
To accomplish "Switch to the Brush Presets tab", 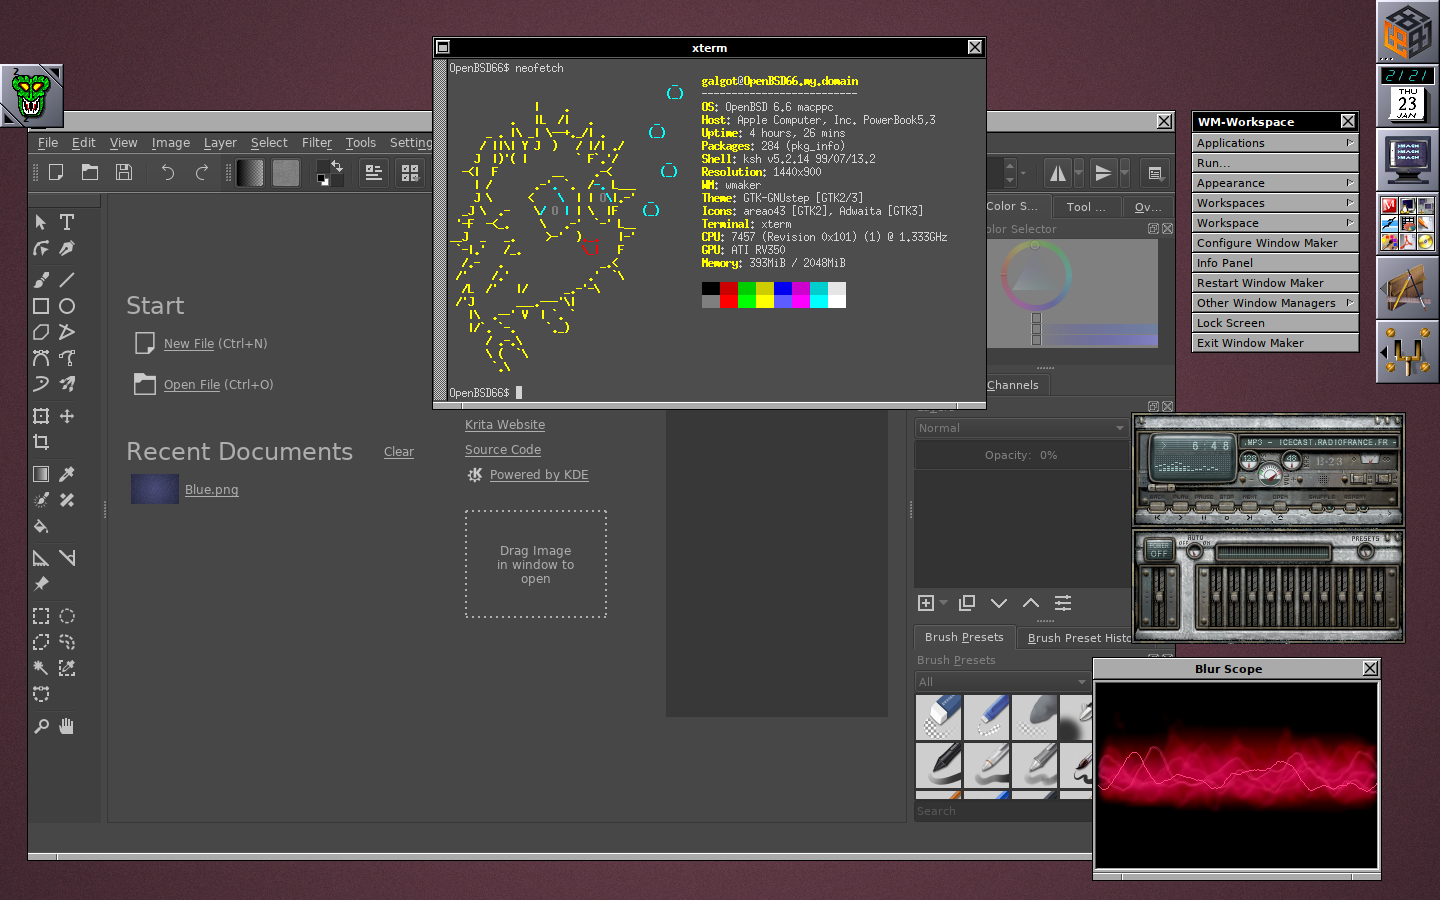I will point(963,637).
